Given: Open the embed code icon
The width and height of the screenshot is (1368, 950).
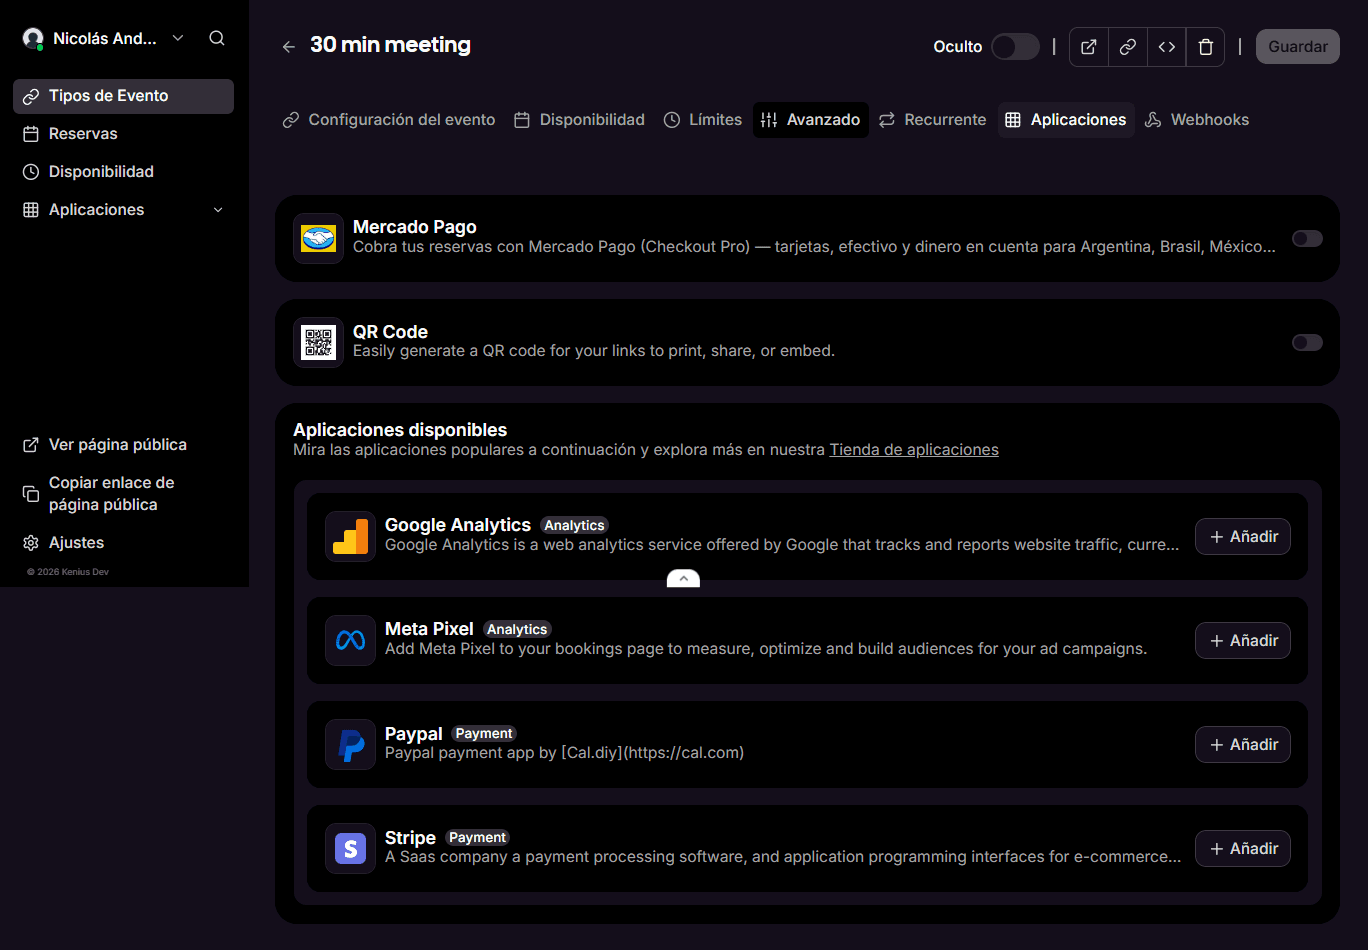Looking at the screenshot, I should [x=1167, y=47].
